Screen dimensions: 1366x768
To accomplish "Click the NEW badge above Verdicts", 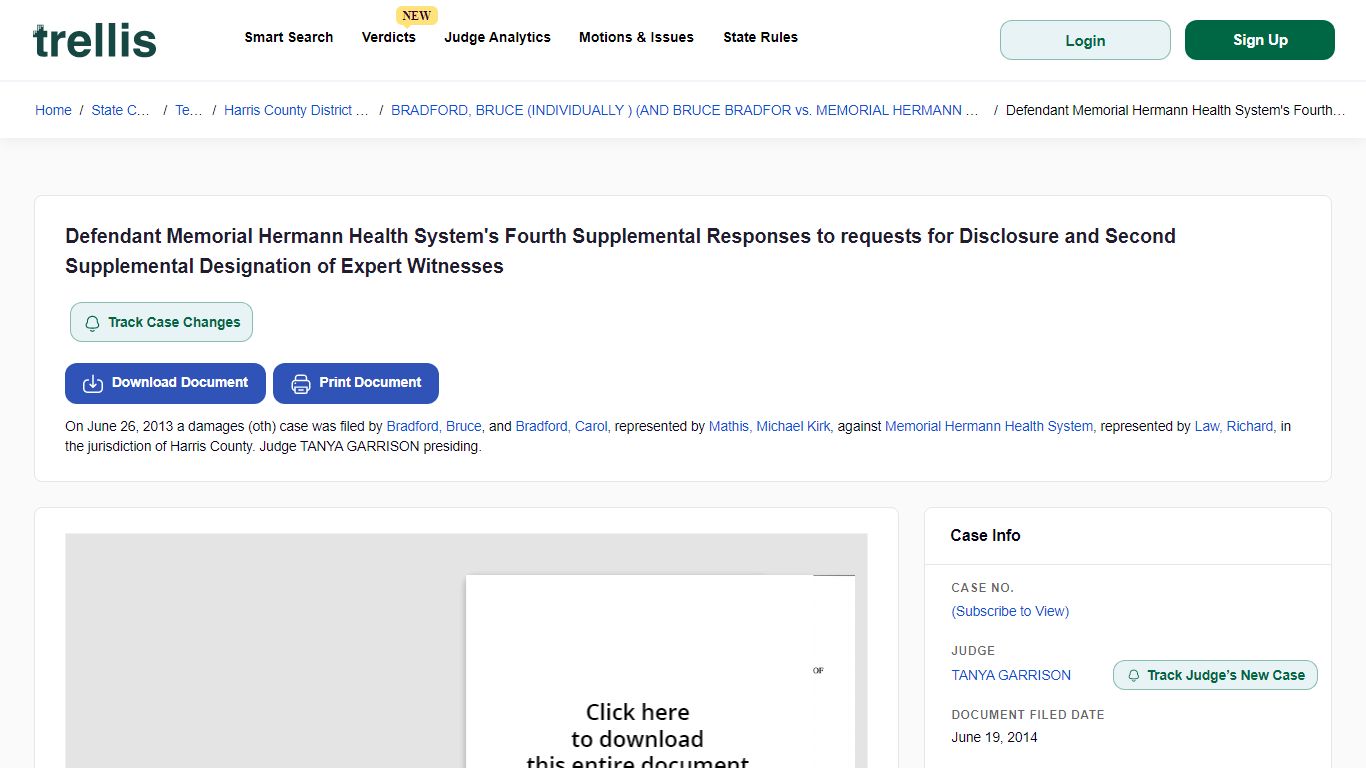I will [417, 15].
